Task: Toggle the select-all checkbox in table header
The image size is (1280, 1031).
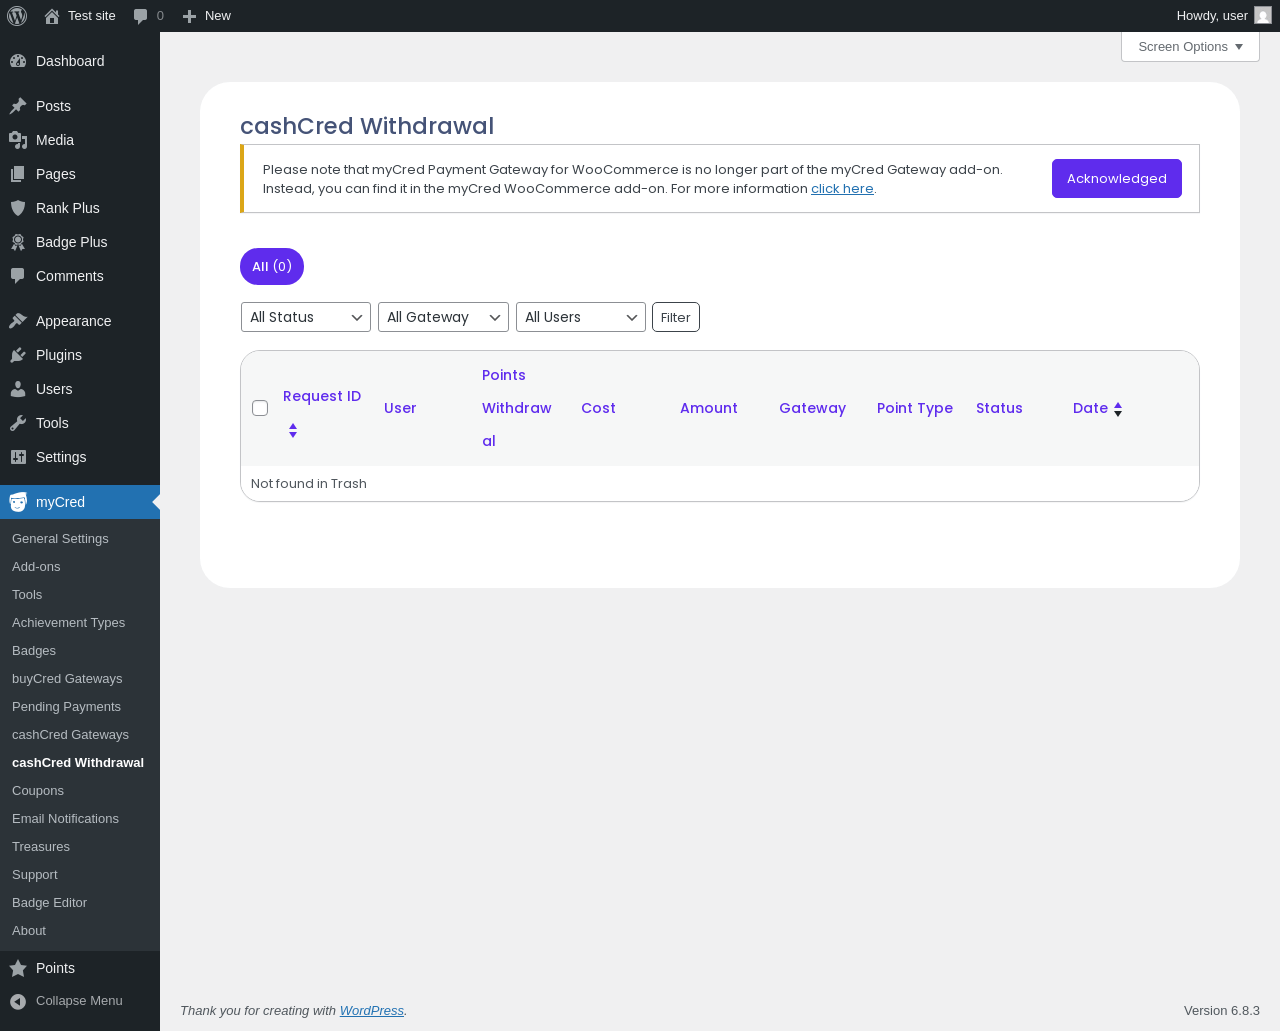Action: coord(260,408)
